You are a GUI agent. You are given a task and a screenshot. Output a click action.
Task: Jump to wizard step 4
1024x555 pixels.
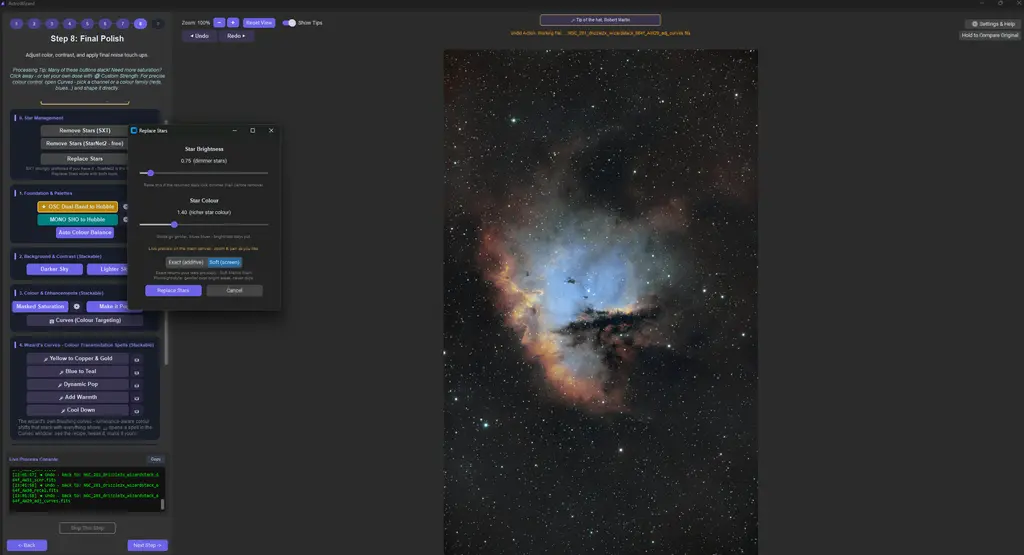pyautogui.click(x=69, y=24)
